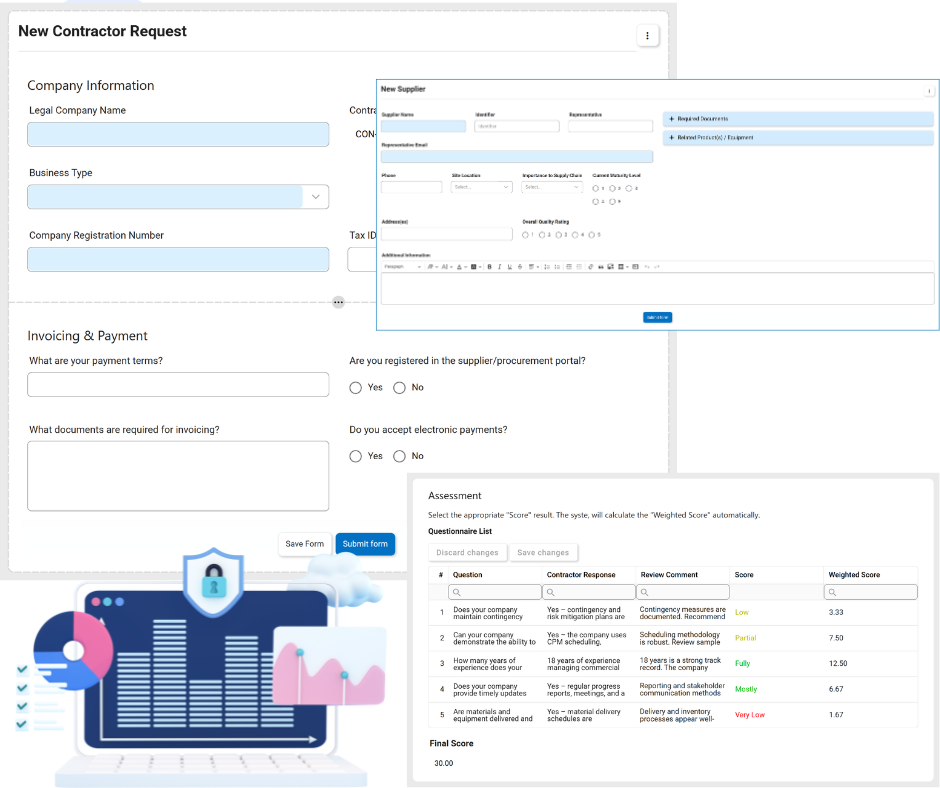The height and width of the screenshot is (788, 940).
Task: Click search icon in Question column filter
Action: (x=457, y=592)
